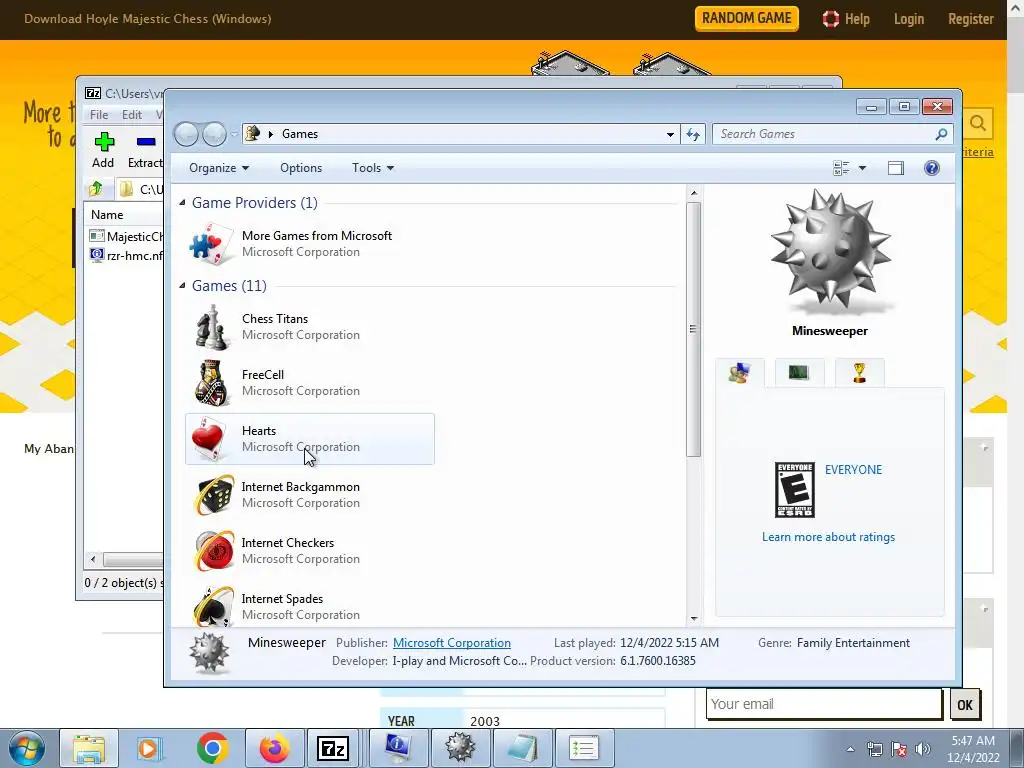Open the Edit menu in 7-Zip
This screenshot has width=1024, height=768.
[131, 115]
